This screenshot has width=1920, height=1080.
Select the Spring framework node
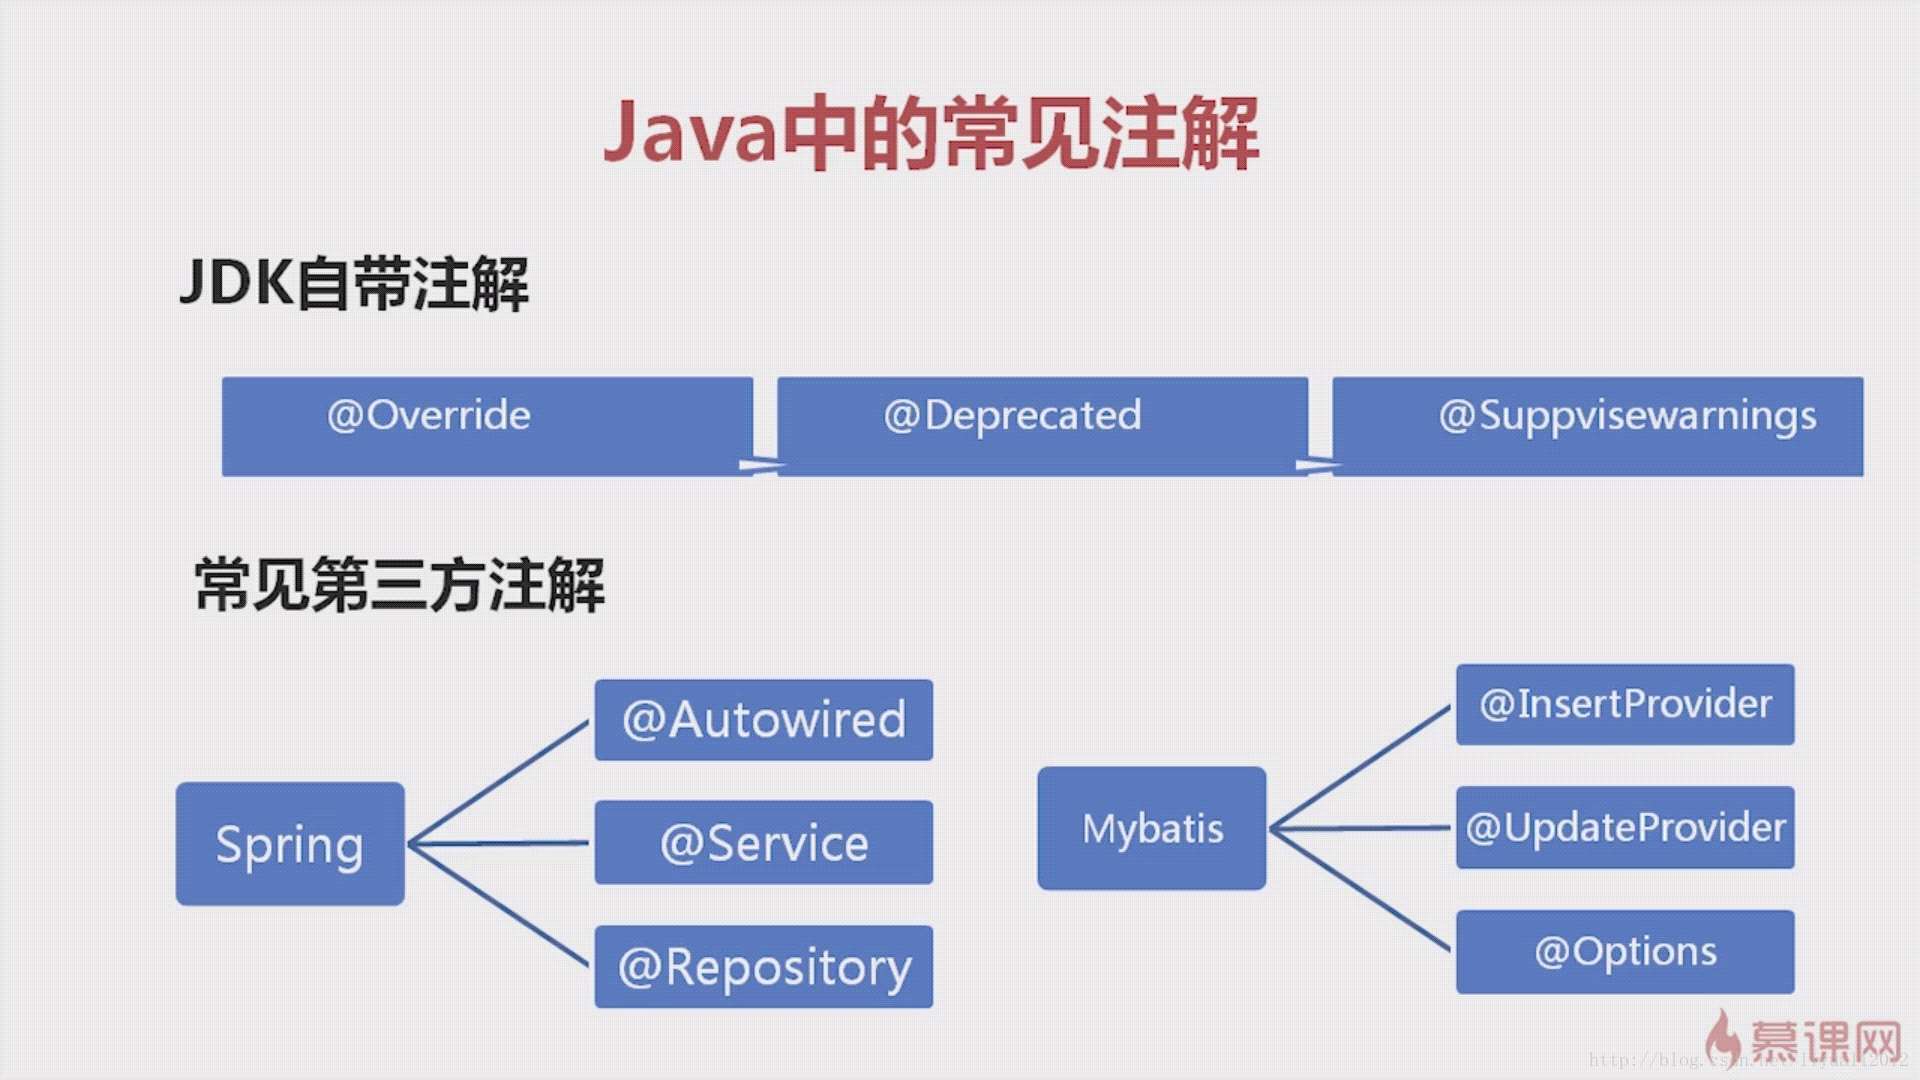pos(290,841)
